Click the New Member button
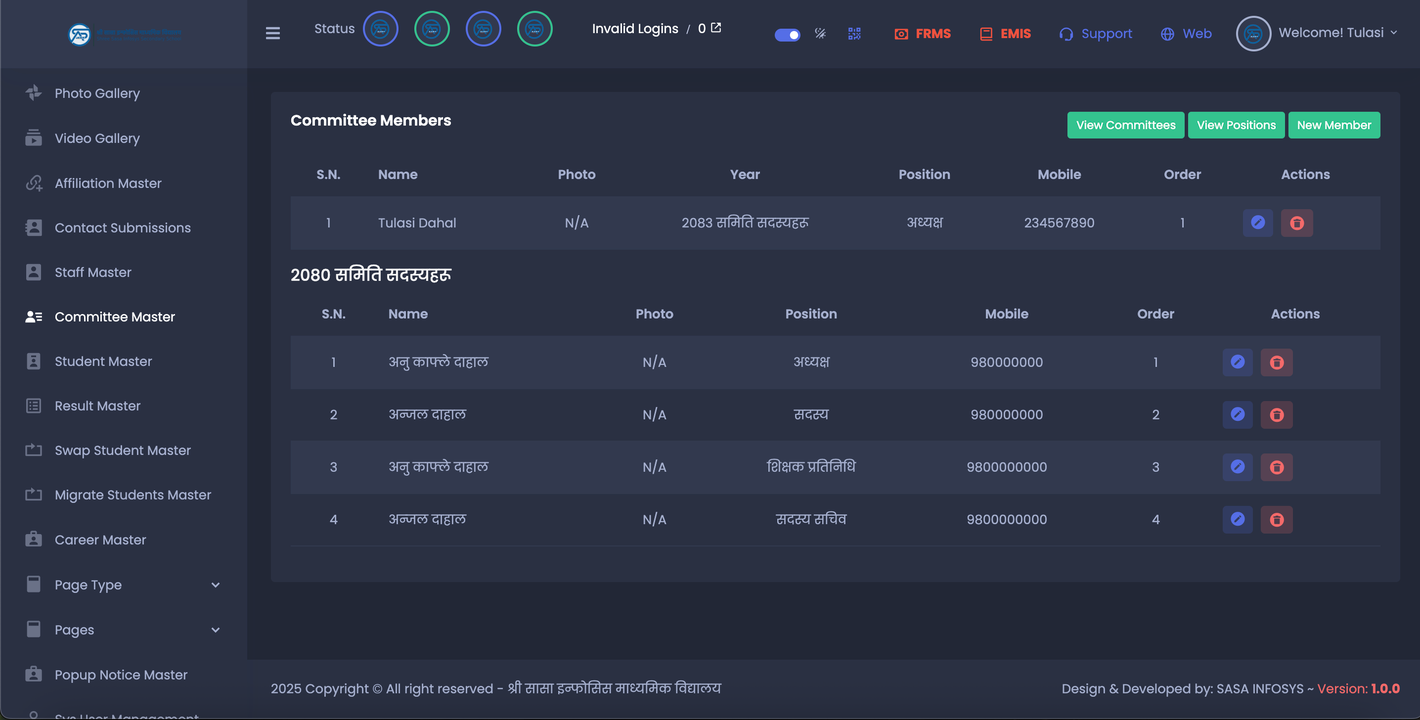 (x=1333, y=125)
